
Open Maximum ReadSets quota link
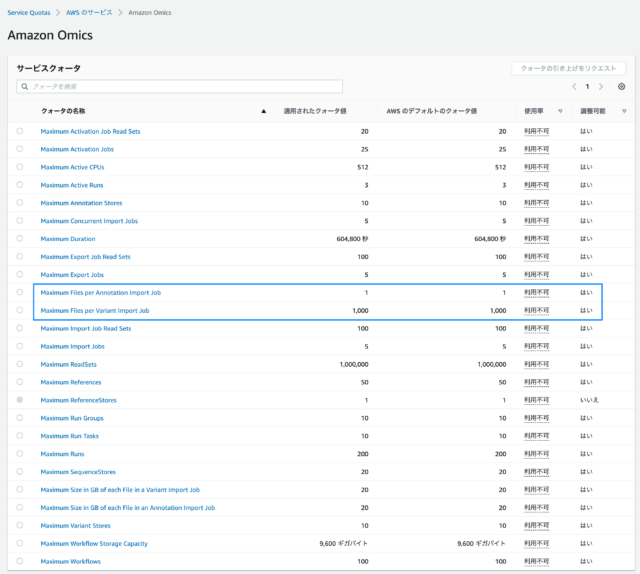point(69,365)
